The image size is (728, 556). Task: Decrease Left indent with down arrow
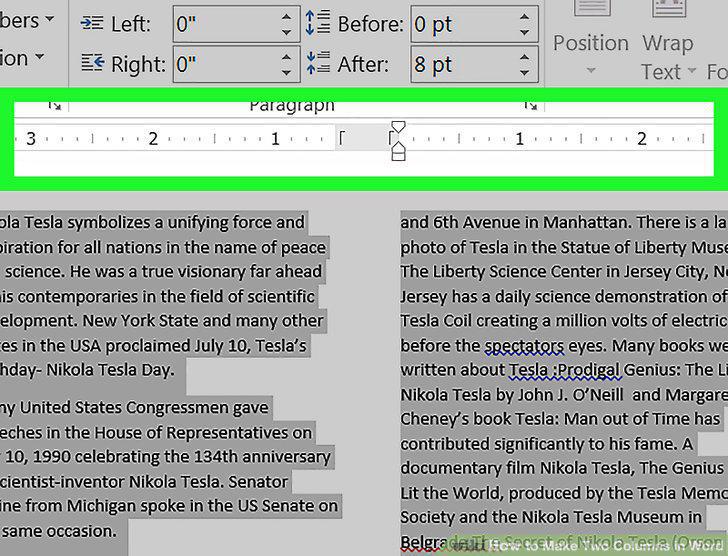pyautogui.click(x=286, y=32)
